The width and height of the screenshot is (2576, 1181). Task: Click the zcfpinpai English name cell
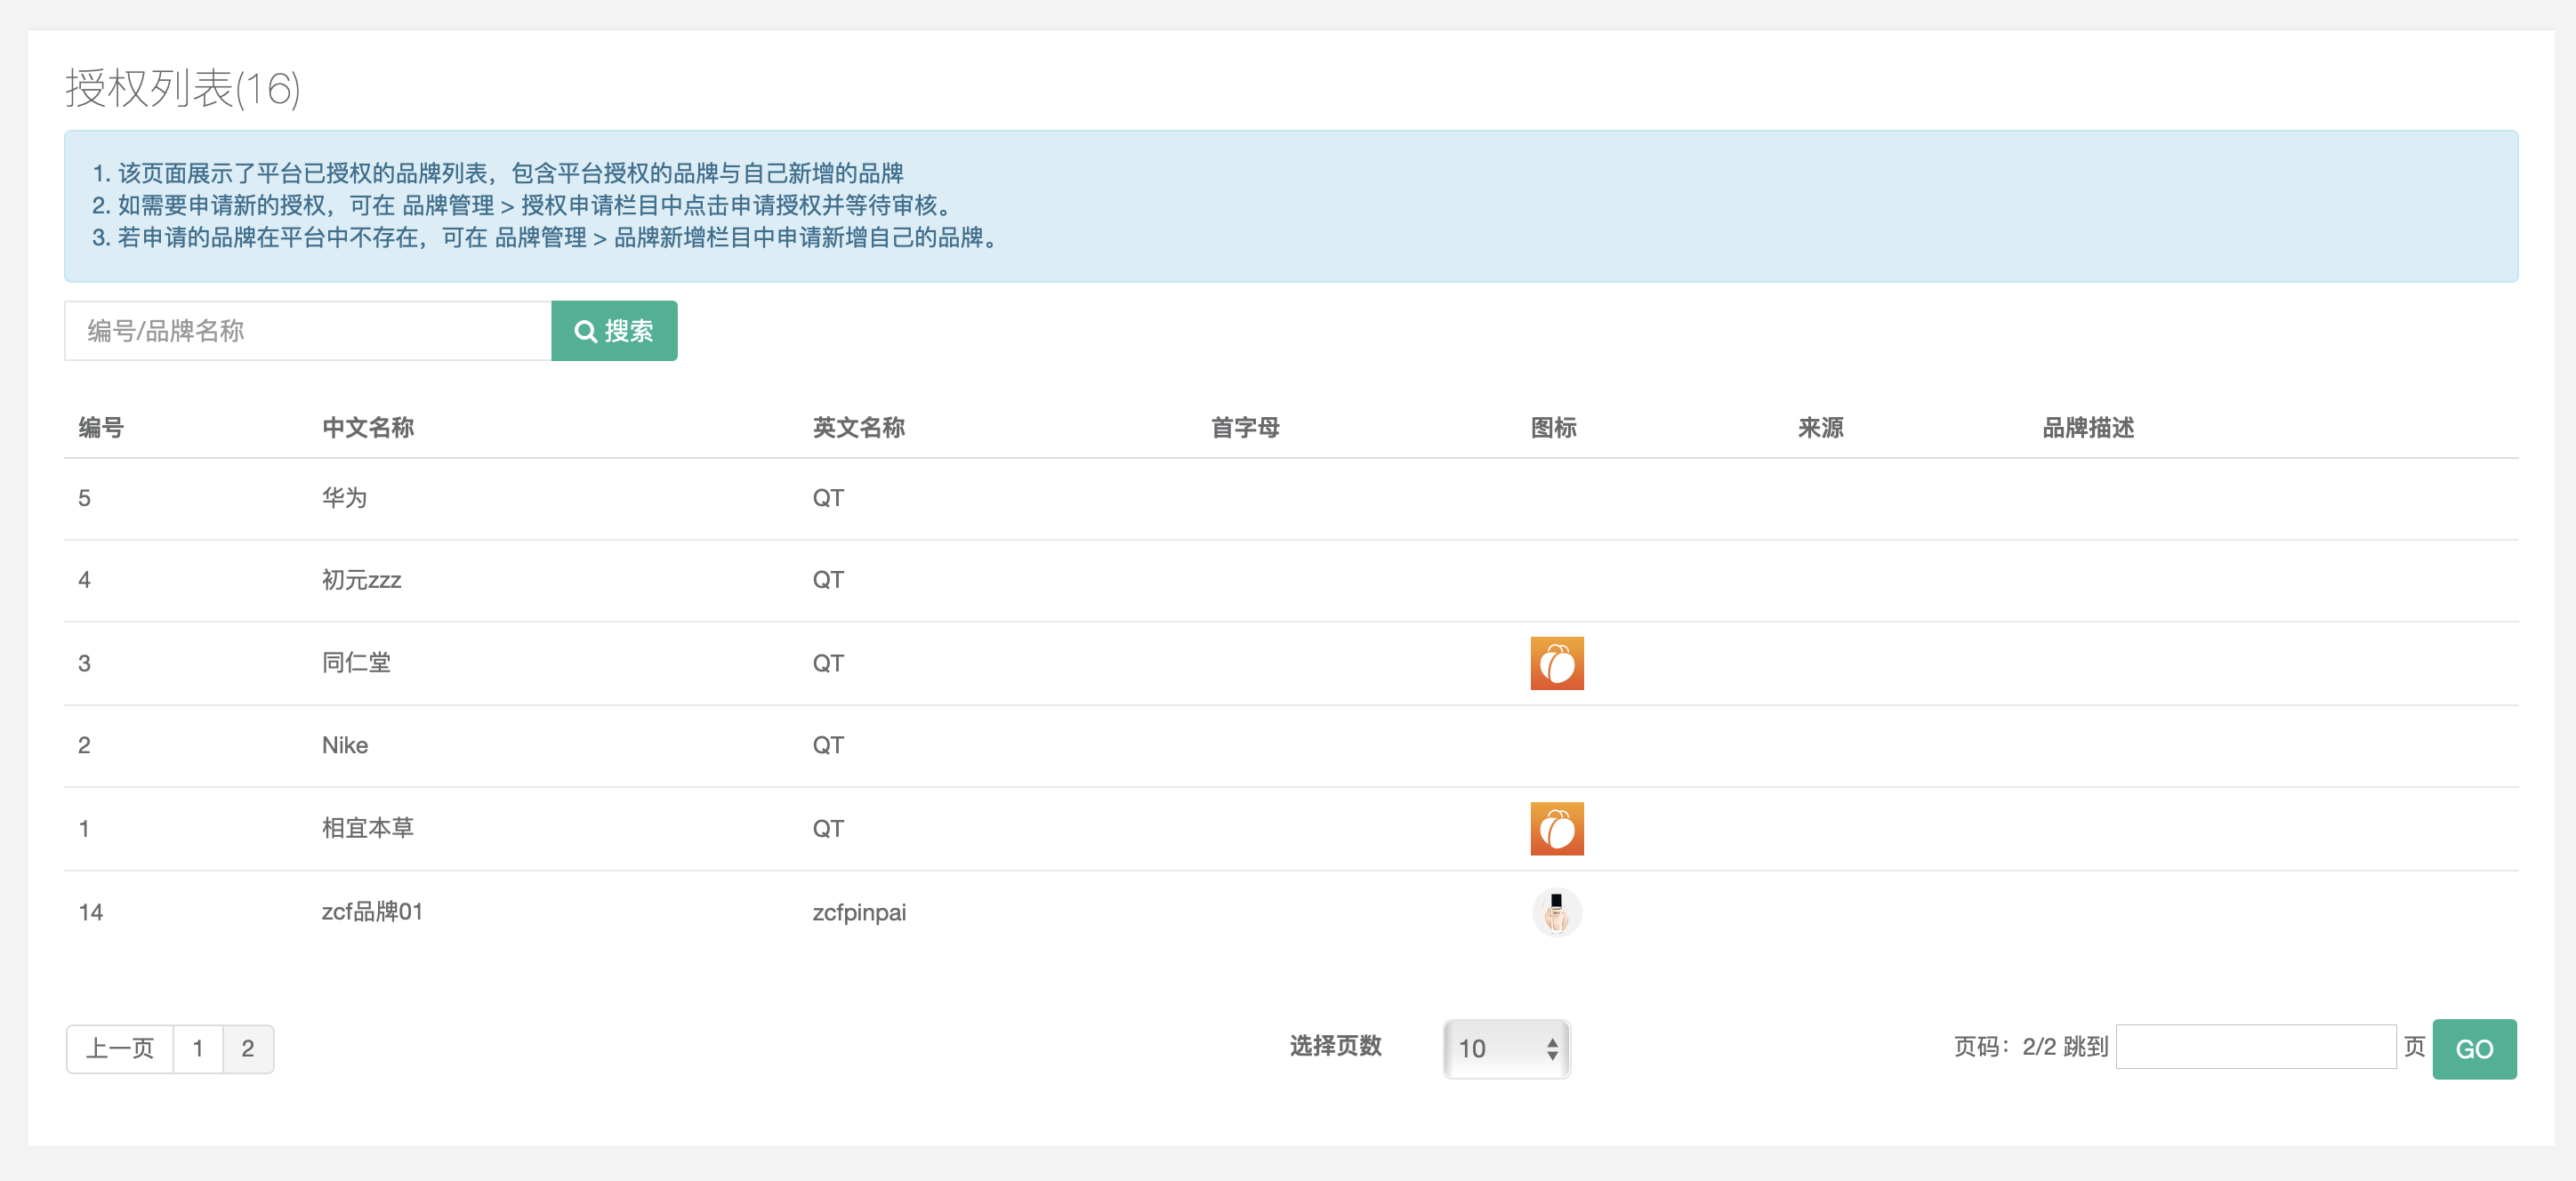coord(859,912)
